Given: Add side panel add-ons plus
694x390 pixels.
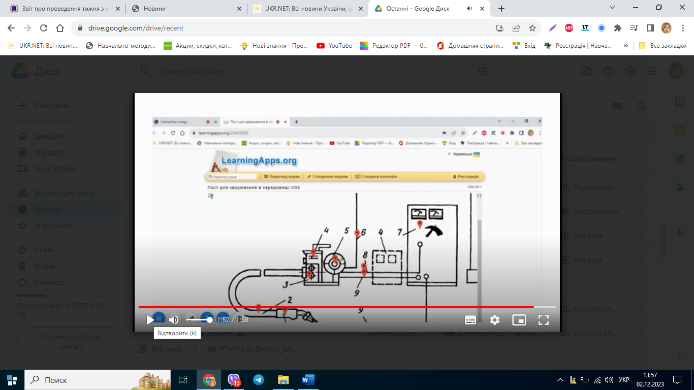Looking at the screenshot, I should pos(680,232).
